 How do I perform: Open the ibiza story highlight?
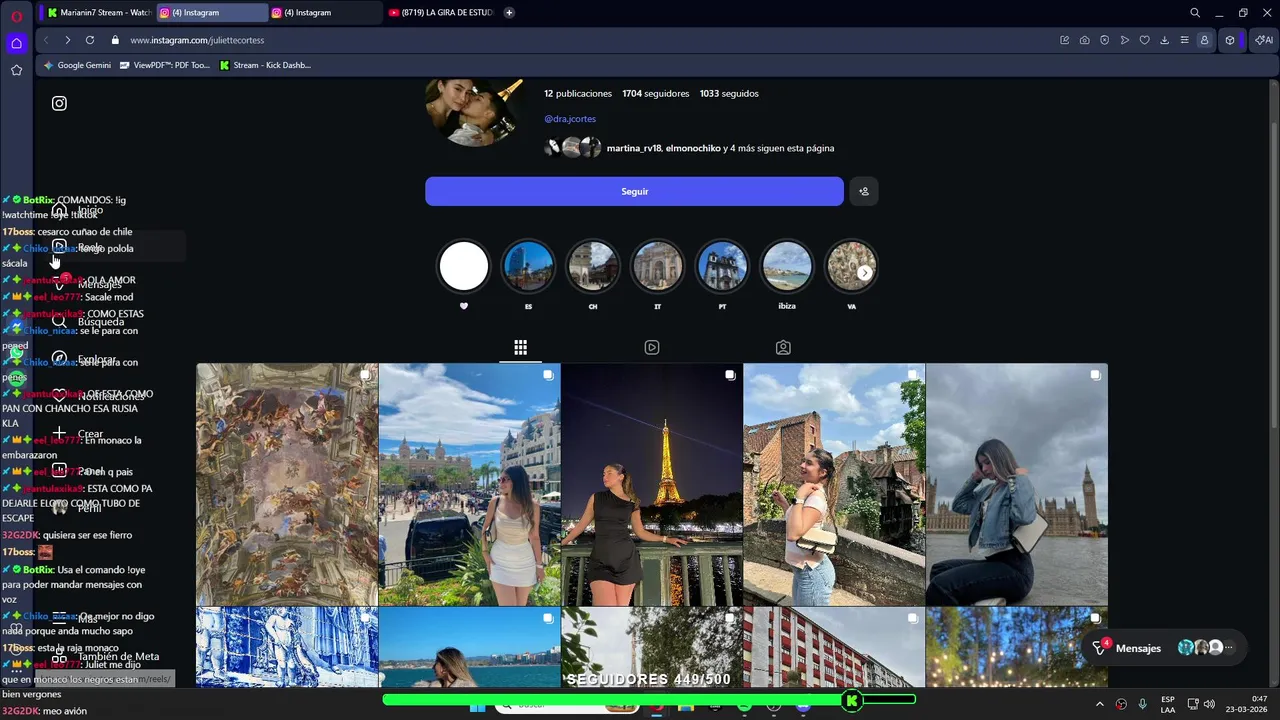[787, 267]
